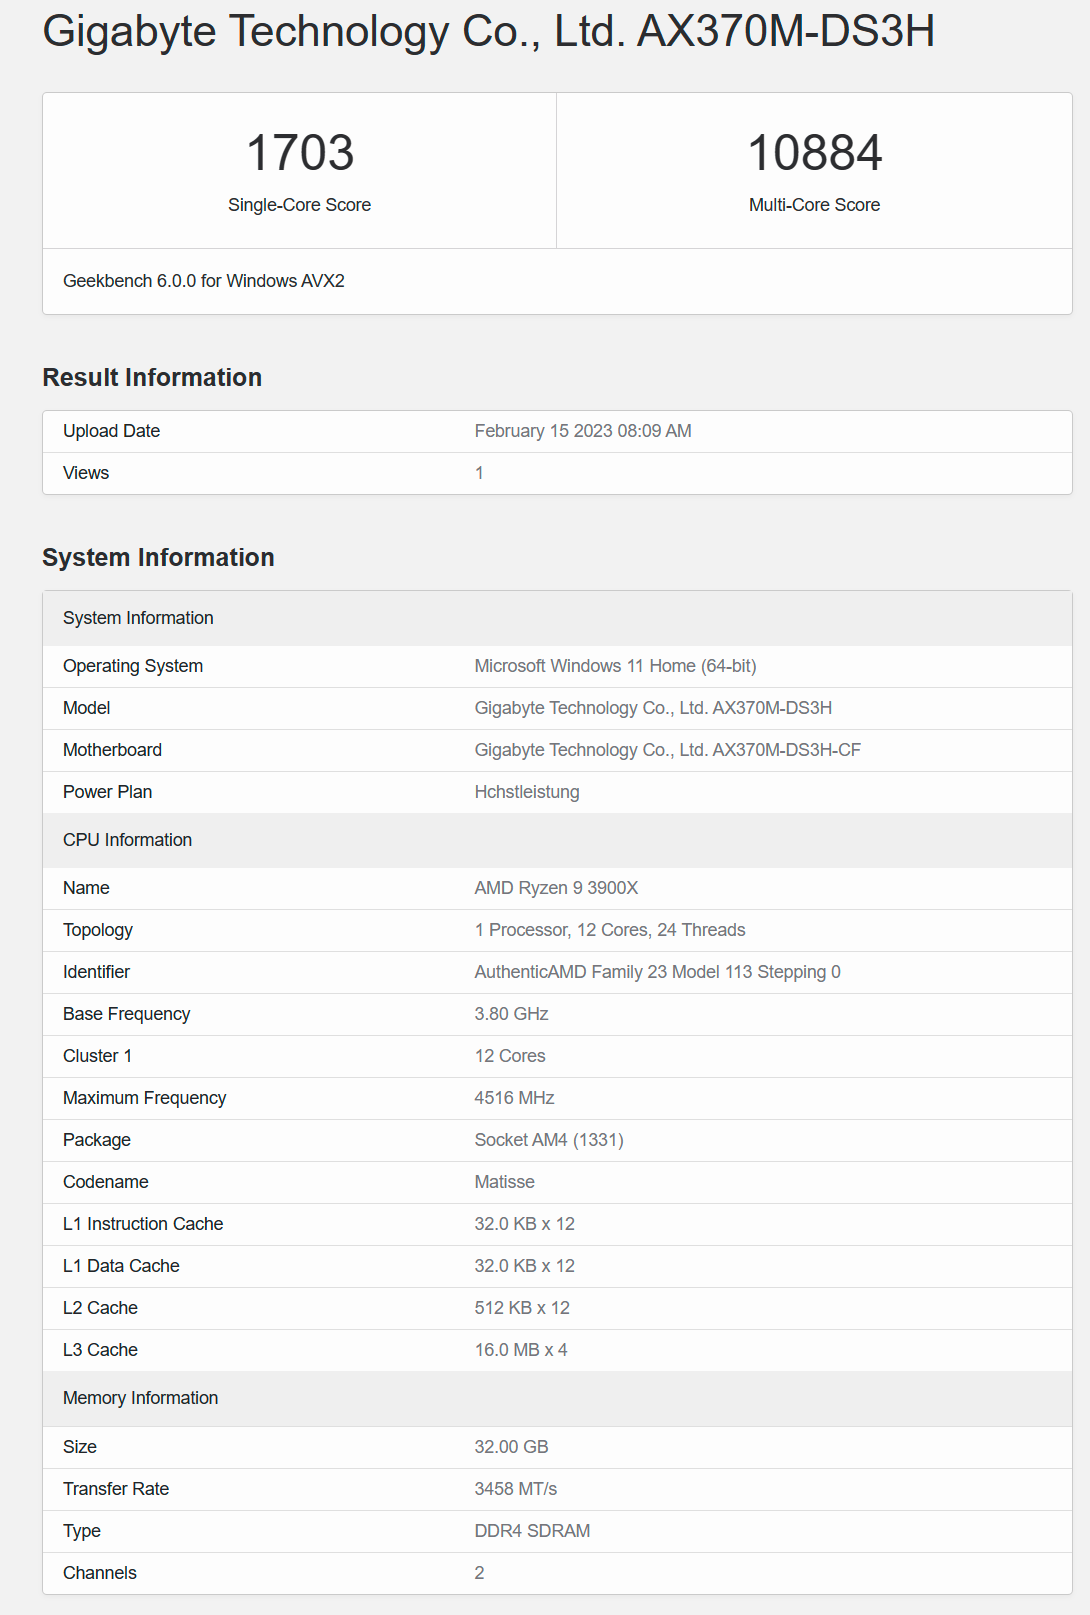Select the Geekbench 6.0.0 for Windows AVX2 text
The width and height of the screenshot is (1090, 1615).
point(204,281)
